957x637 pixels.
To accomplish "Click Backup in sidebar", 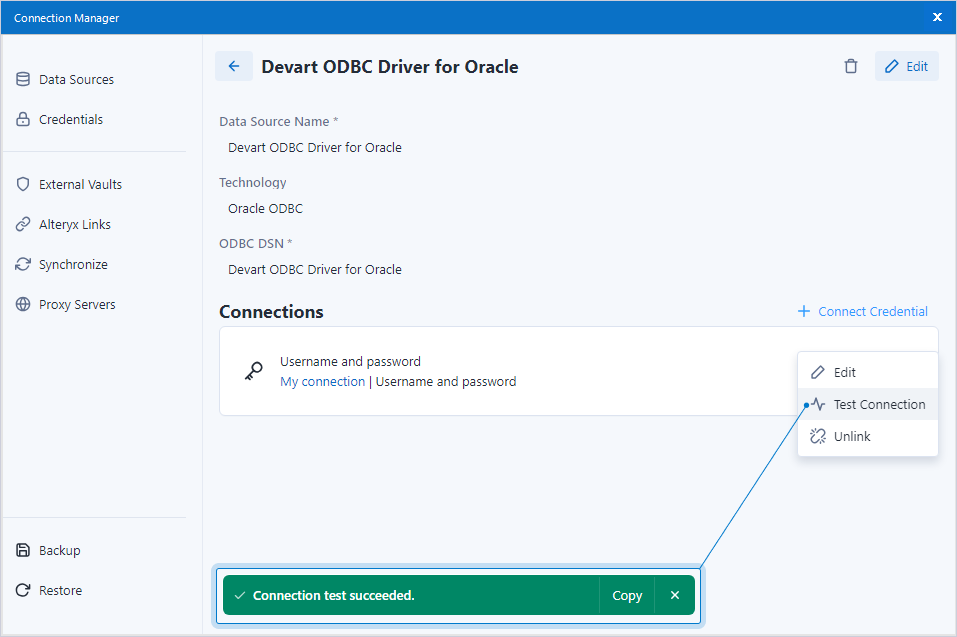I will pyautogui.click(x=59, y=550).
